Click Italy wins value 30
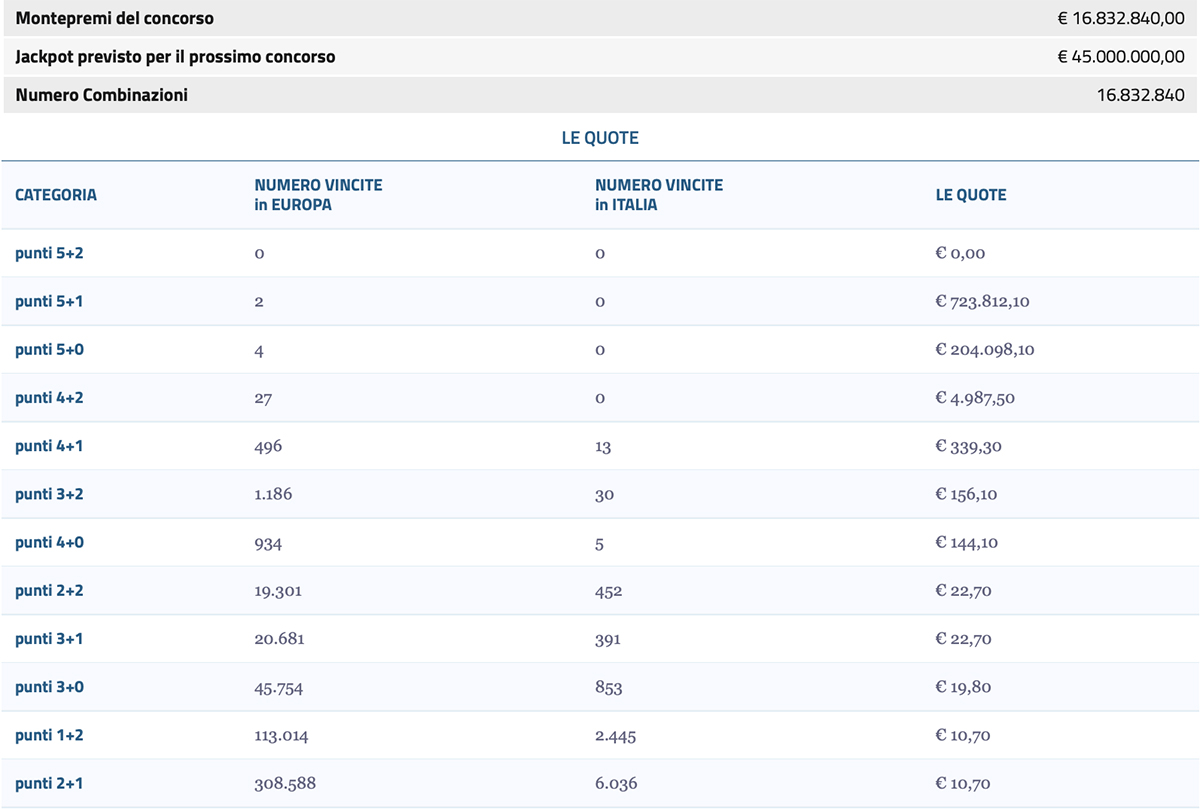Screen dimensions: 1200x809 605,494
